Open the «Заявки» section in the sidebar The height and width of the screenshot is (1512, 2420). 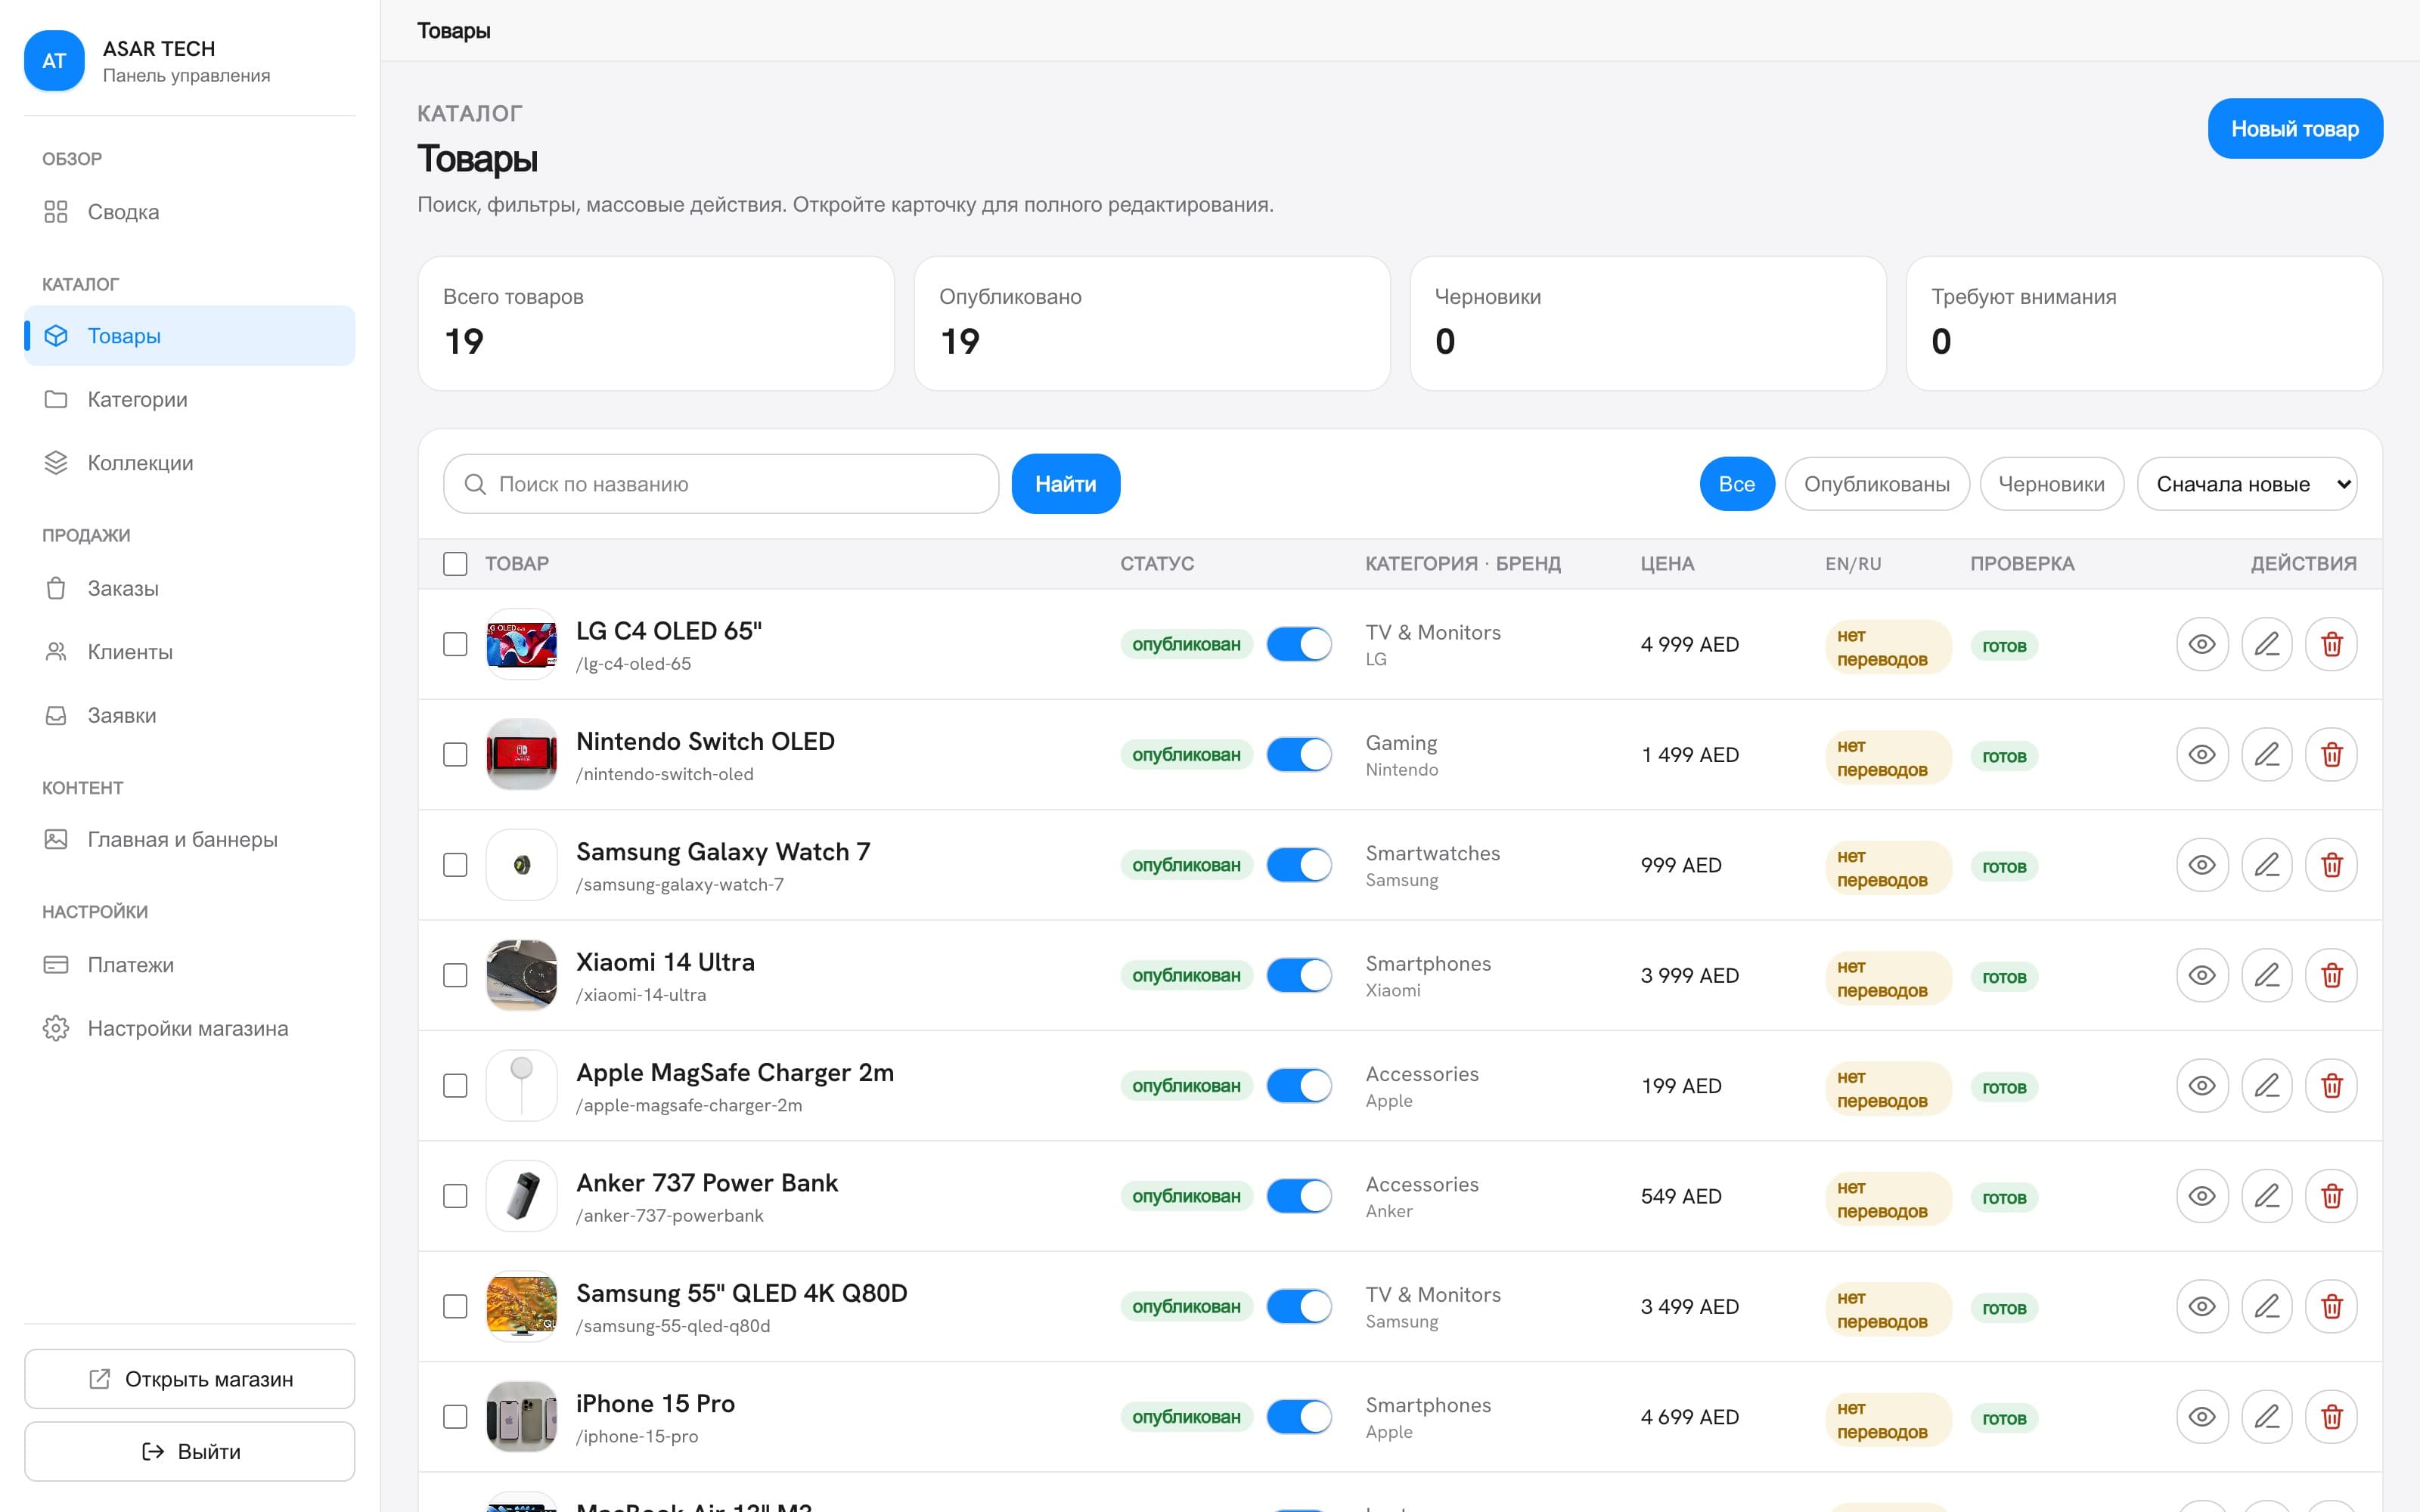(x=190, y=715)
